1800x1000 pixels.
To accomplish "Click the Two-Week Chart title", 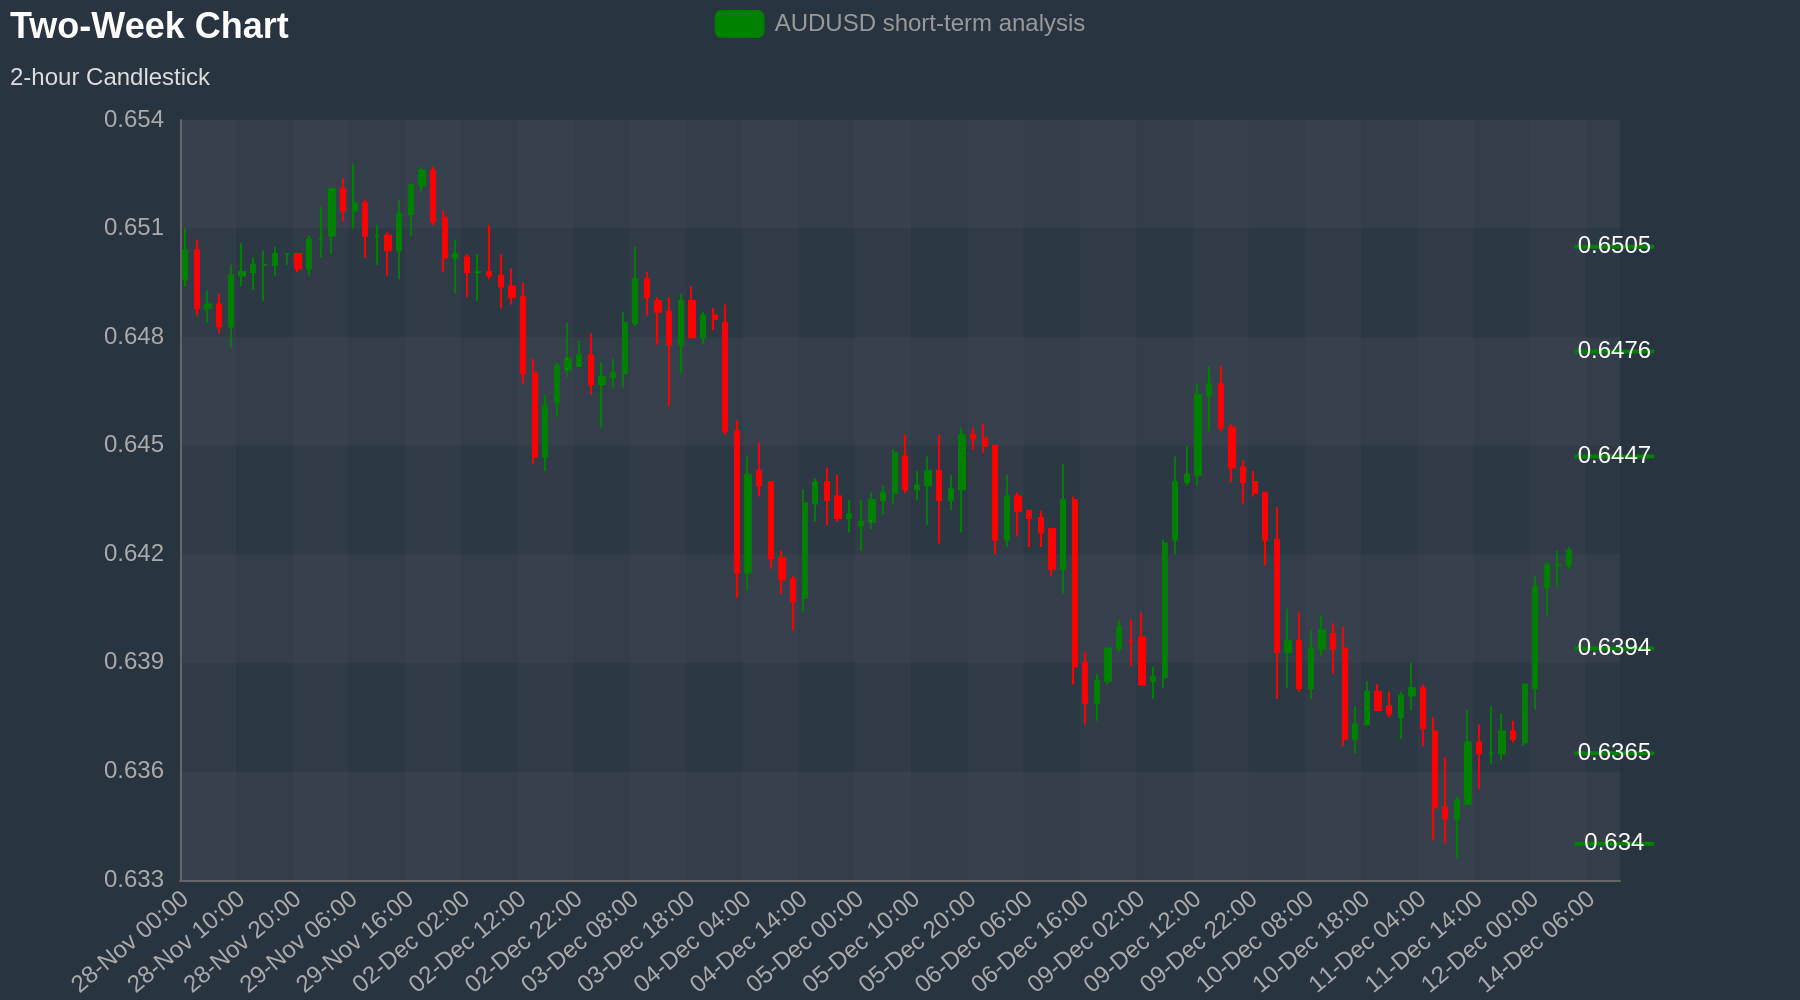I will coord(149,26).
